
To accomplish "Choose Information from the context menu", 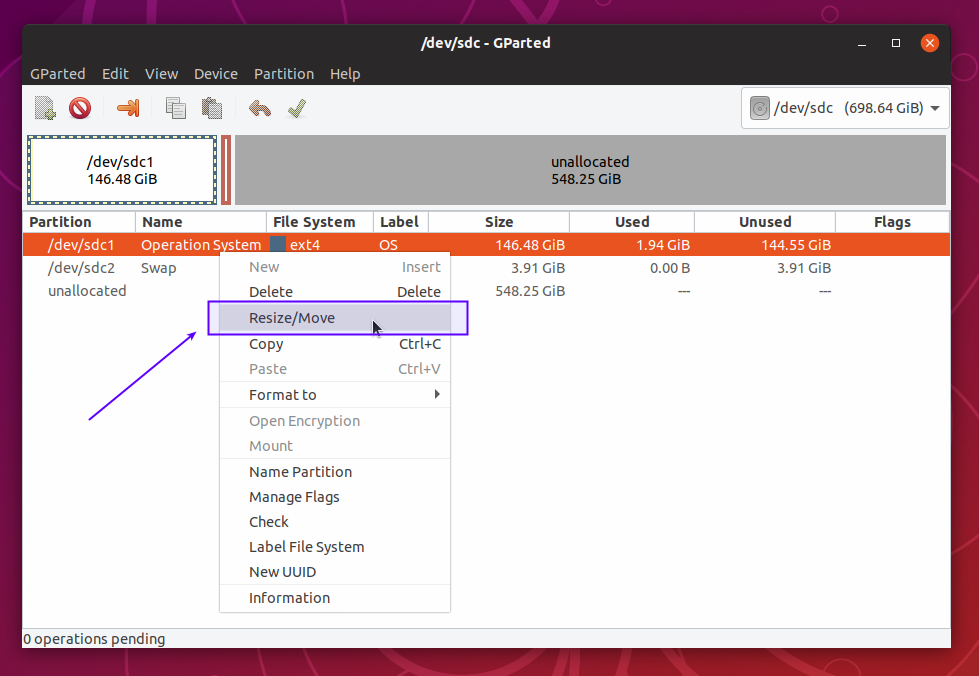I will click(289, 598).
